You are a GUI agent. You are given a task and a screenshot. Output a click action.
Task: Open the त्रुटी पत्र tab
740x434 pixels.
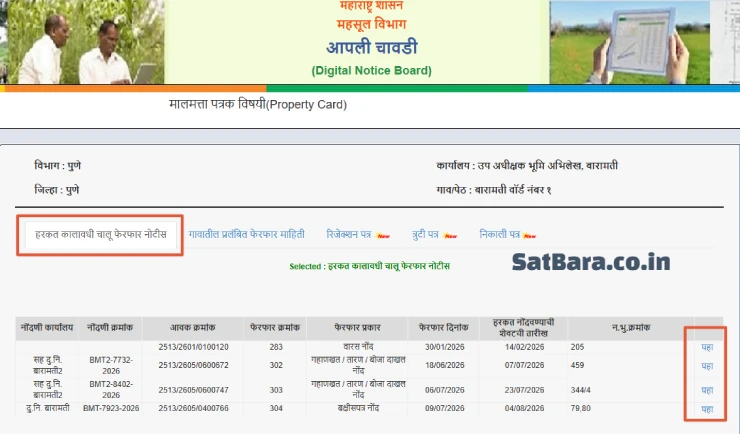tap(425, 234)
